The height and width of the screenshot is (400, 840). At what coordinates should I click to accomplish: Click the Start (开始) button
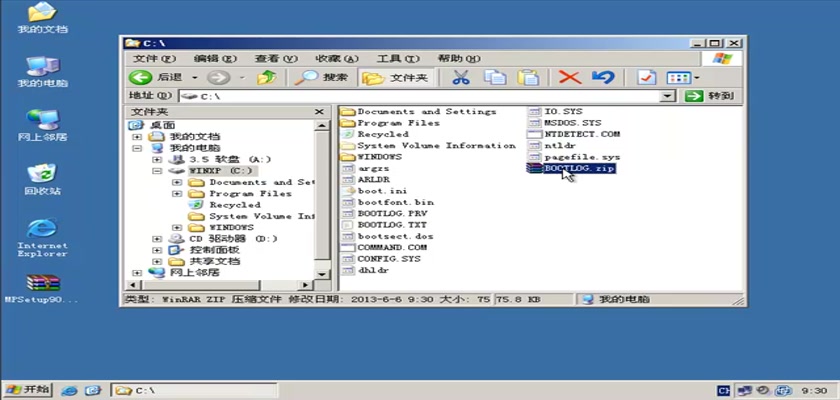point(28,390)
